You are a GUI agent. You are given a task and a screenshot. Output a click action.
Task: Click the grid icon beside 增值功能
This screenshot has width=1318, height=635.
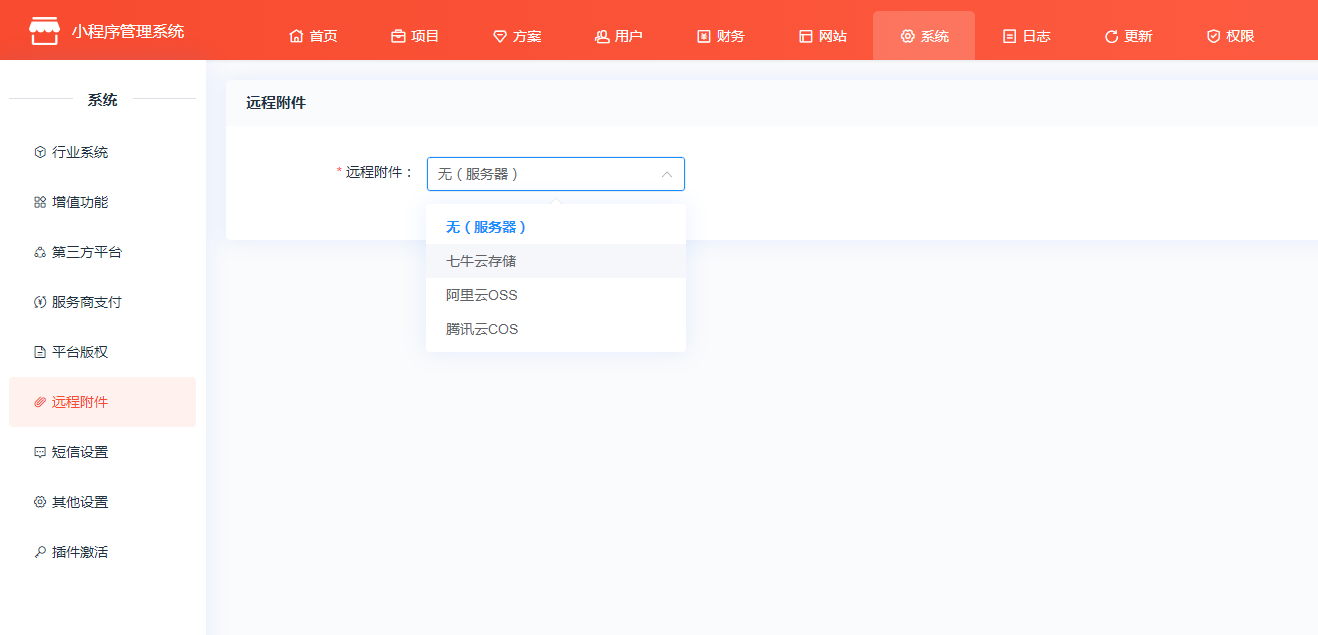click(x=40, y=202)
